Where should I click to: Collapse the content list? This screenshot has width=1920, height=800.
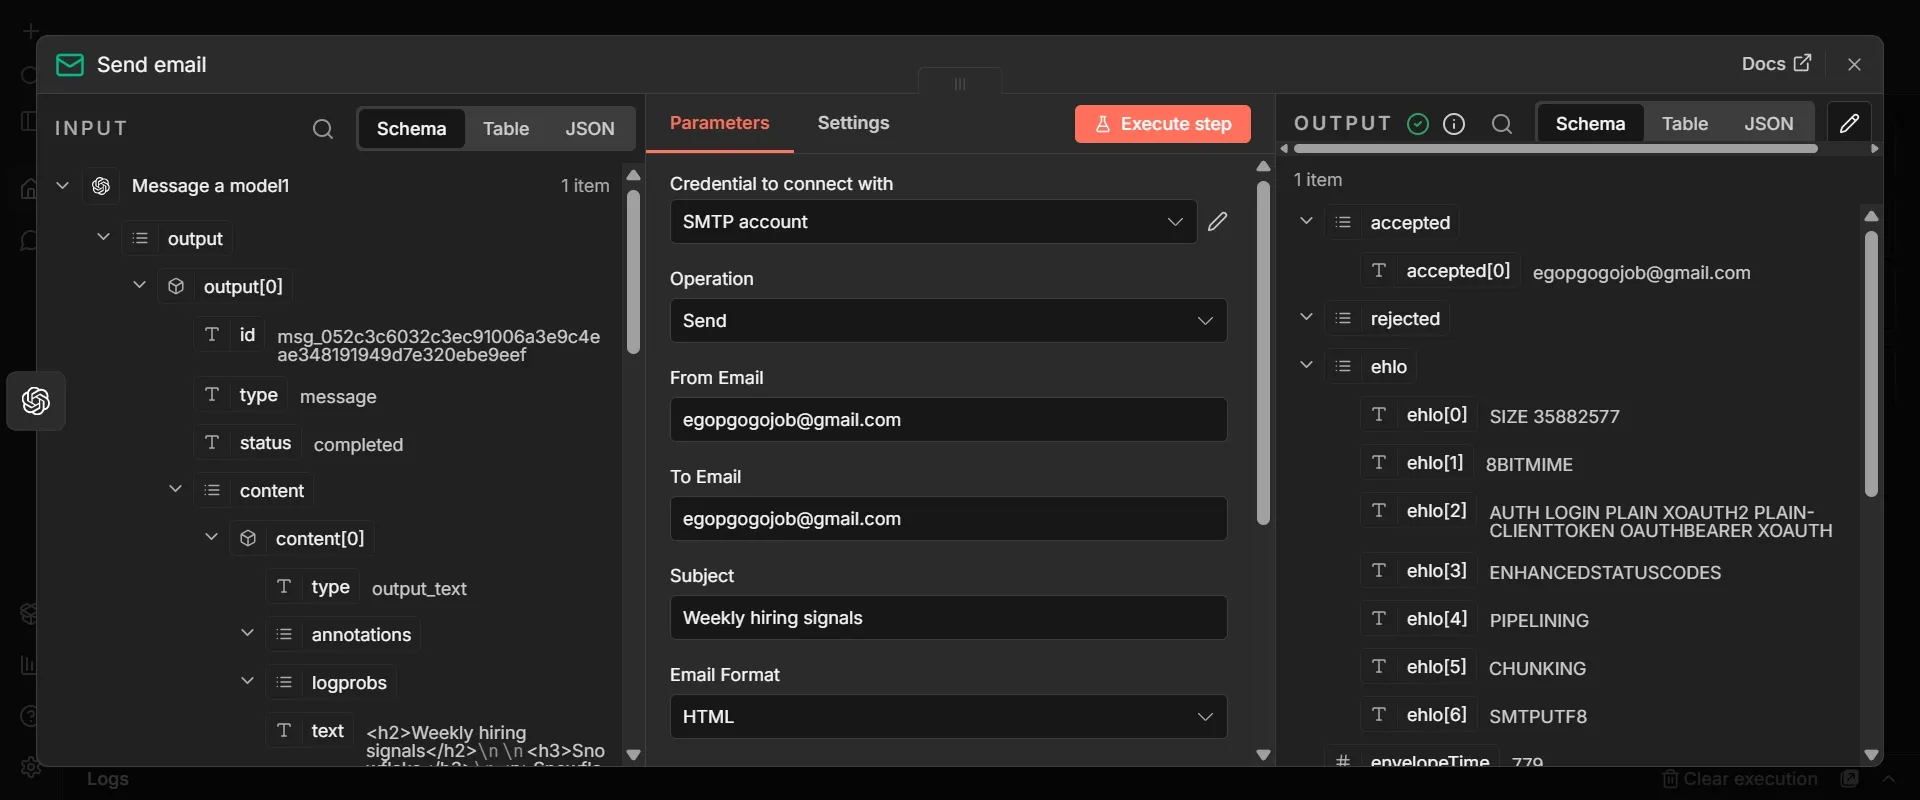175,489
